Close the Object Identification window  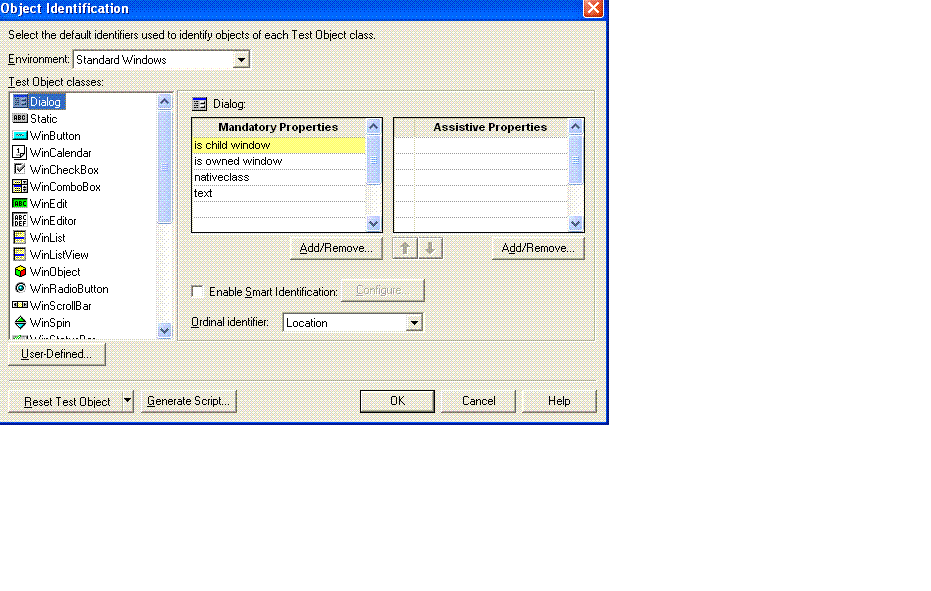tap(593, 8)
